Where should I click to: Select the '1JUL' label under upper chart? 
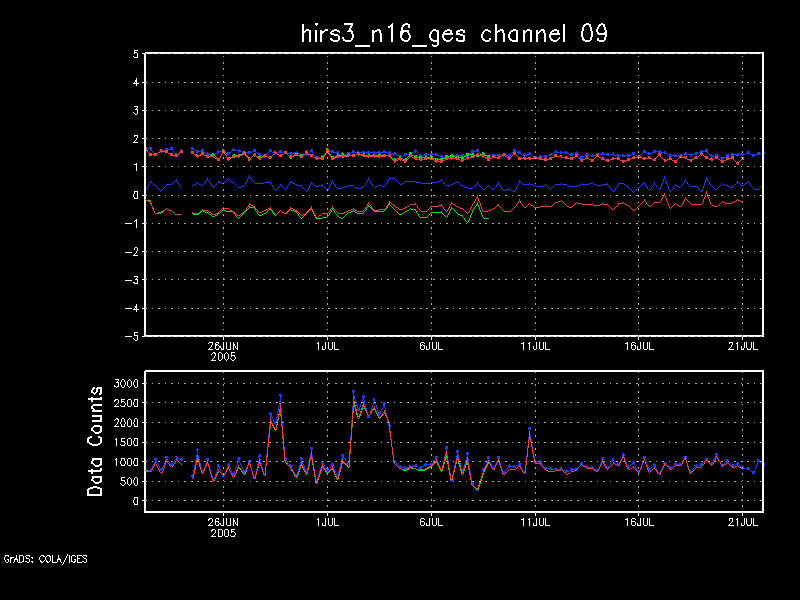(x=327, y=346)
